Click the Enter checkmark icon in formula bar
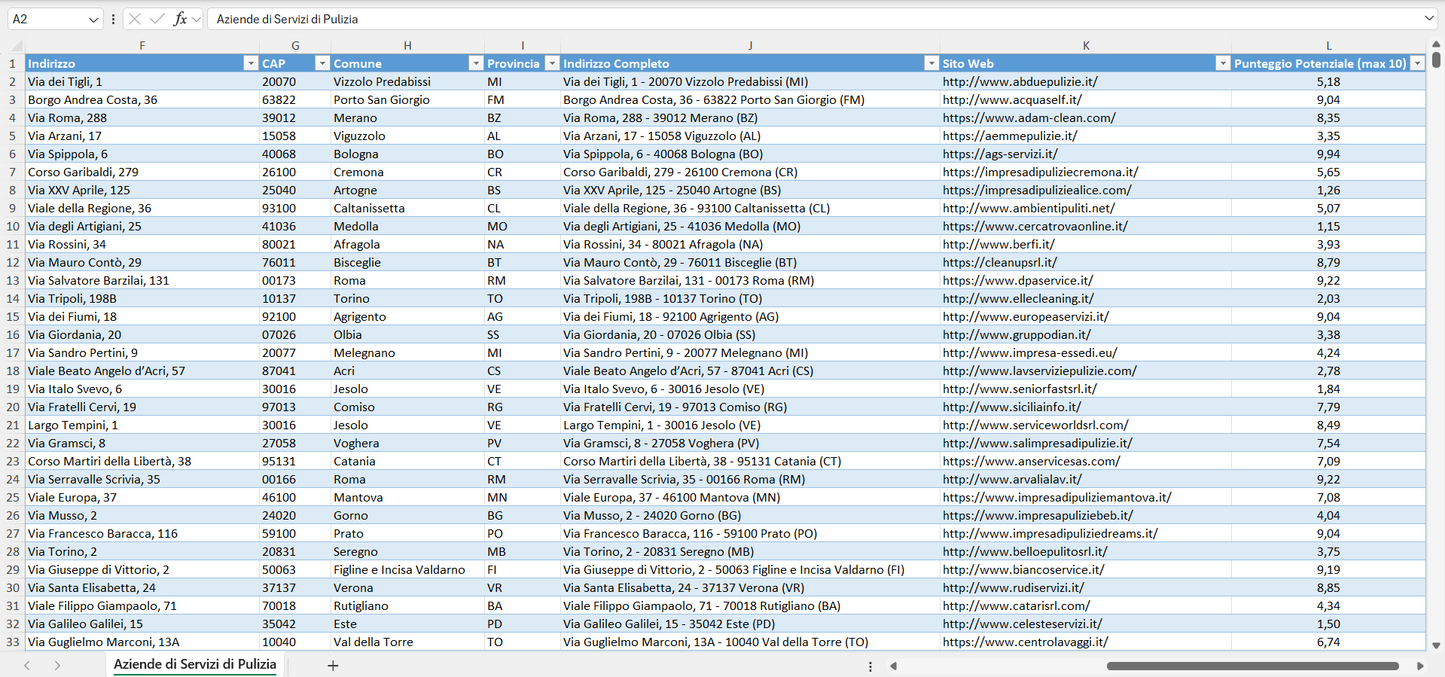The image size is (1445, 677). (157, 19)
